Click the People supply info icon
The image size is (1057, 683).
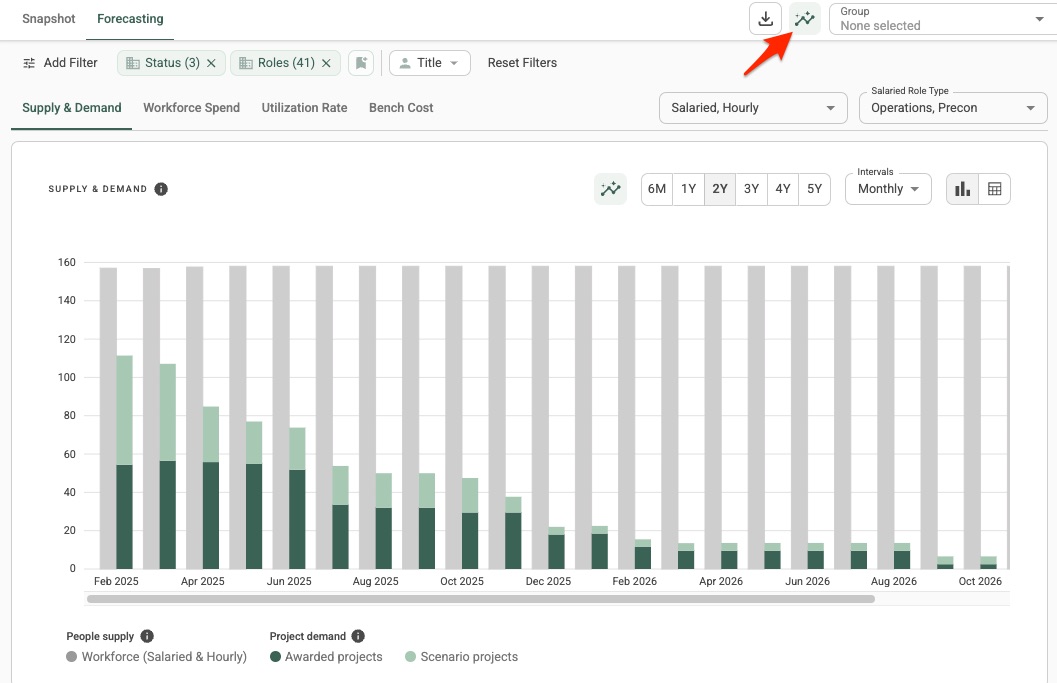(x=147, y=636)
